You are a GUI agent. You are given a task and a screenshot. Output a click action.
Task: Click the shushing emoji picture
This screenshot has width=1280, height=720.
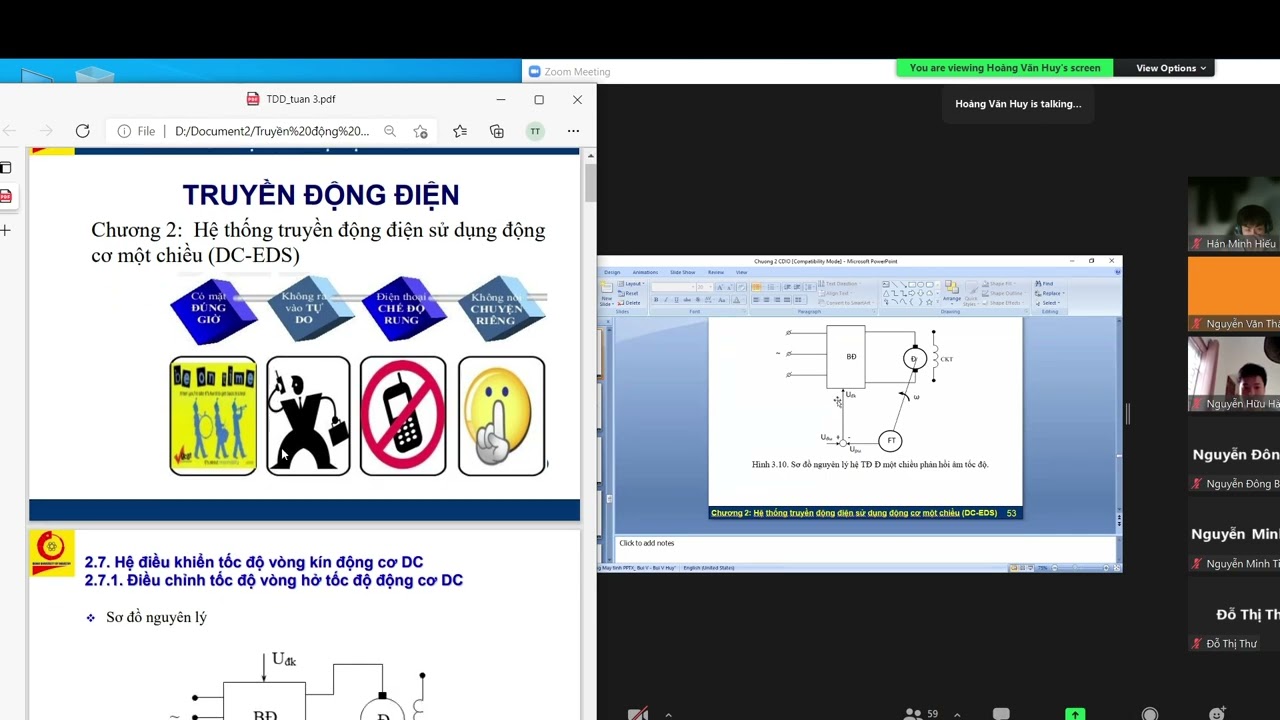501,415
